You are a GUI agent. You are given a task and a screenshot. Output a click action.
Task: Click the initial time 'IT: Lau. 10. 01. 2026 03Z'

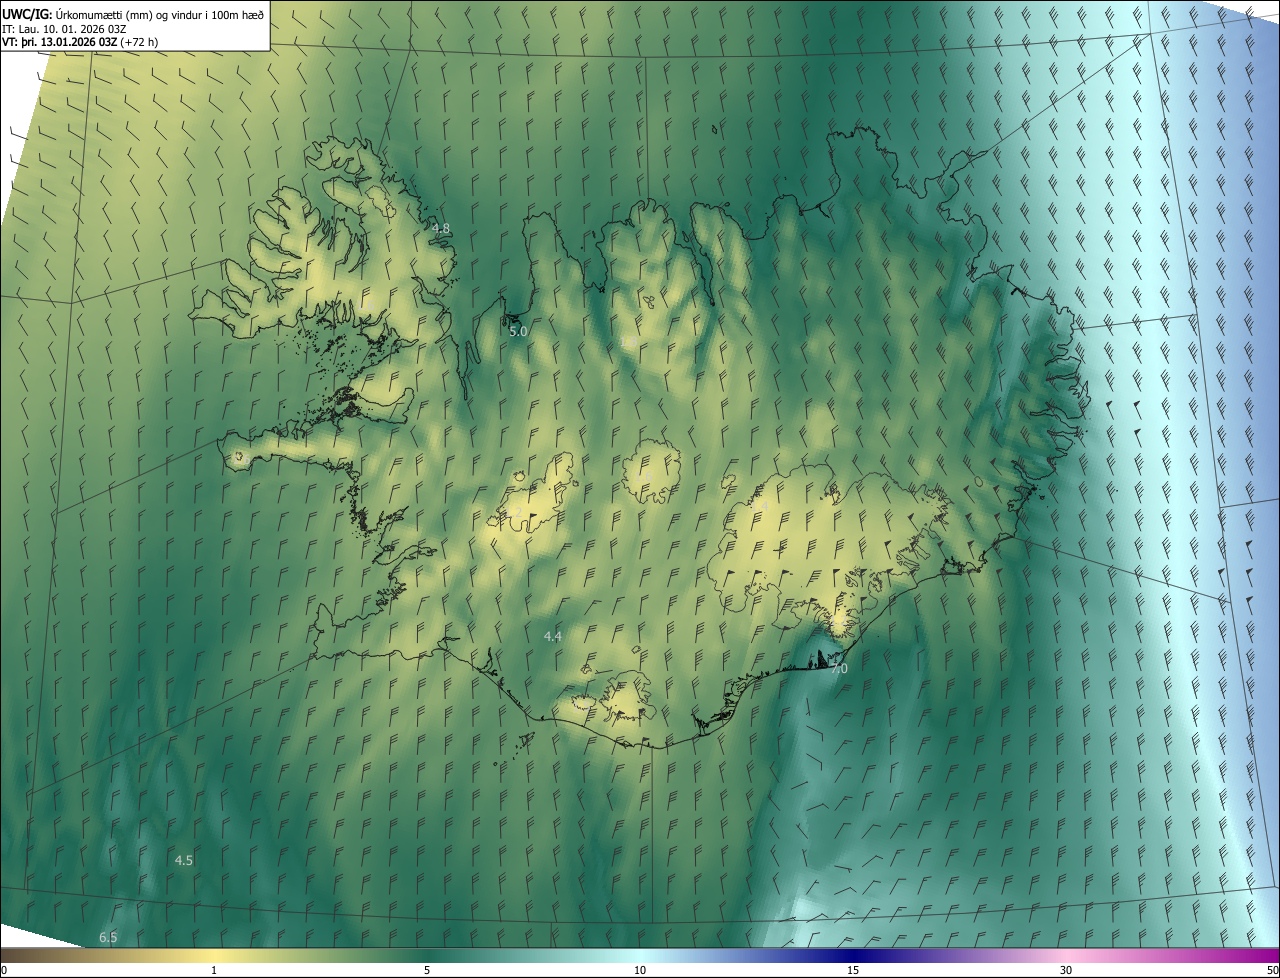[x=64, y=28]
